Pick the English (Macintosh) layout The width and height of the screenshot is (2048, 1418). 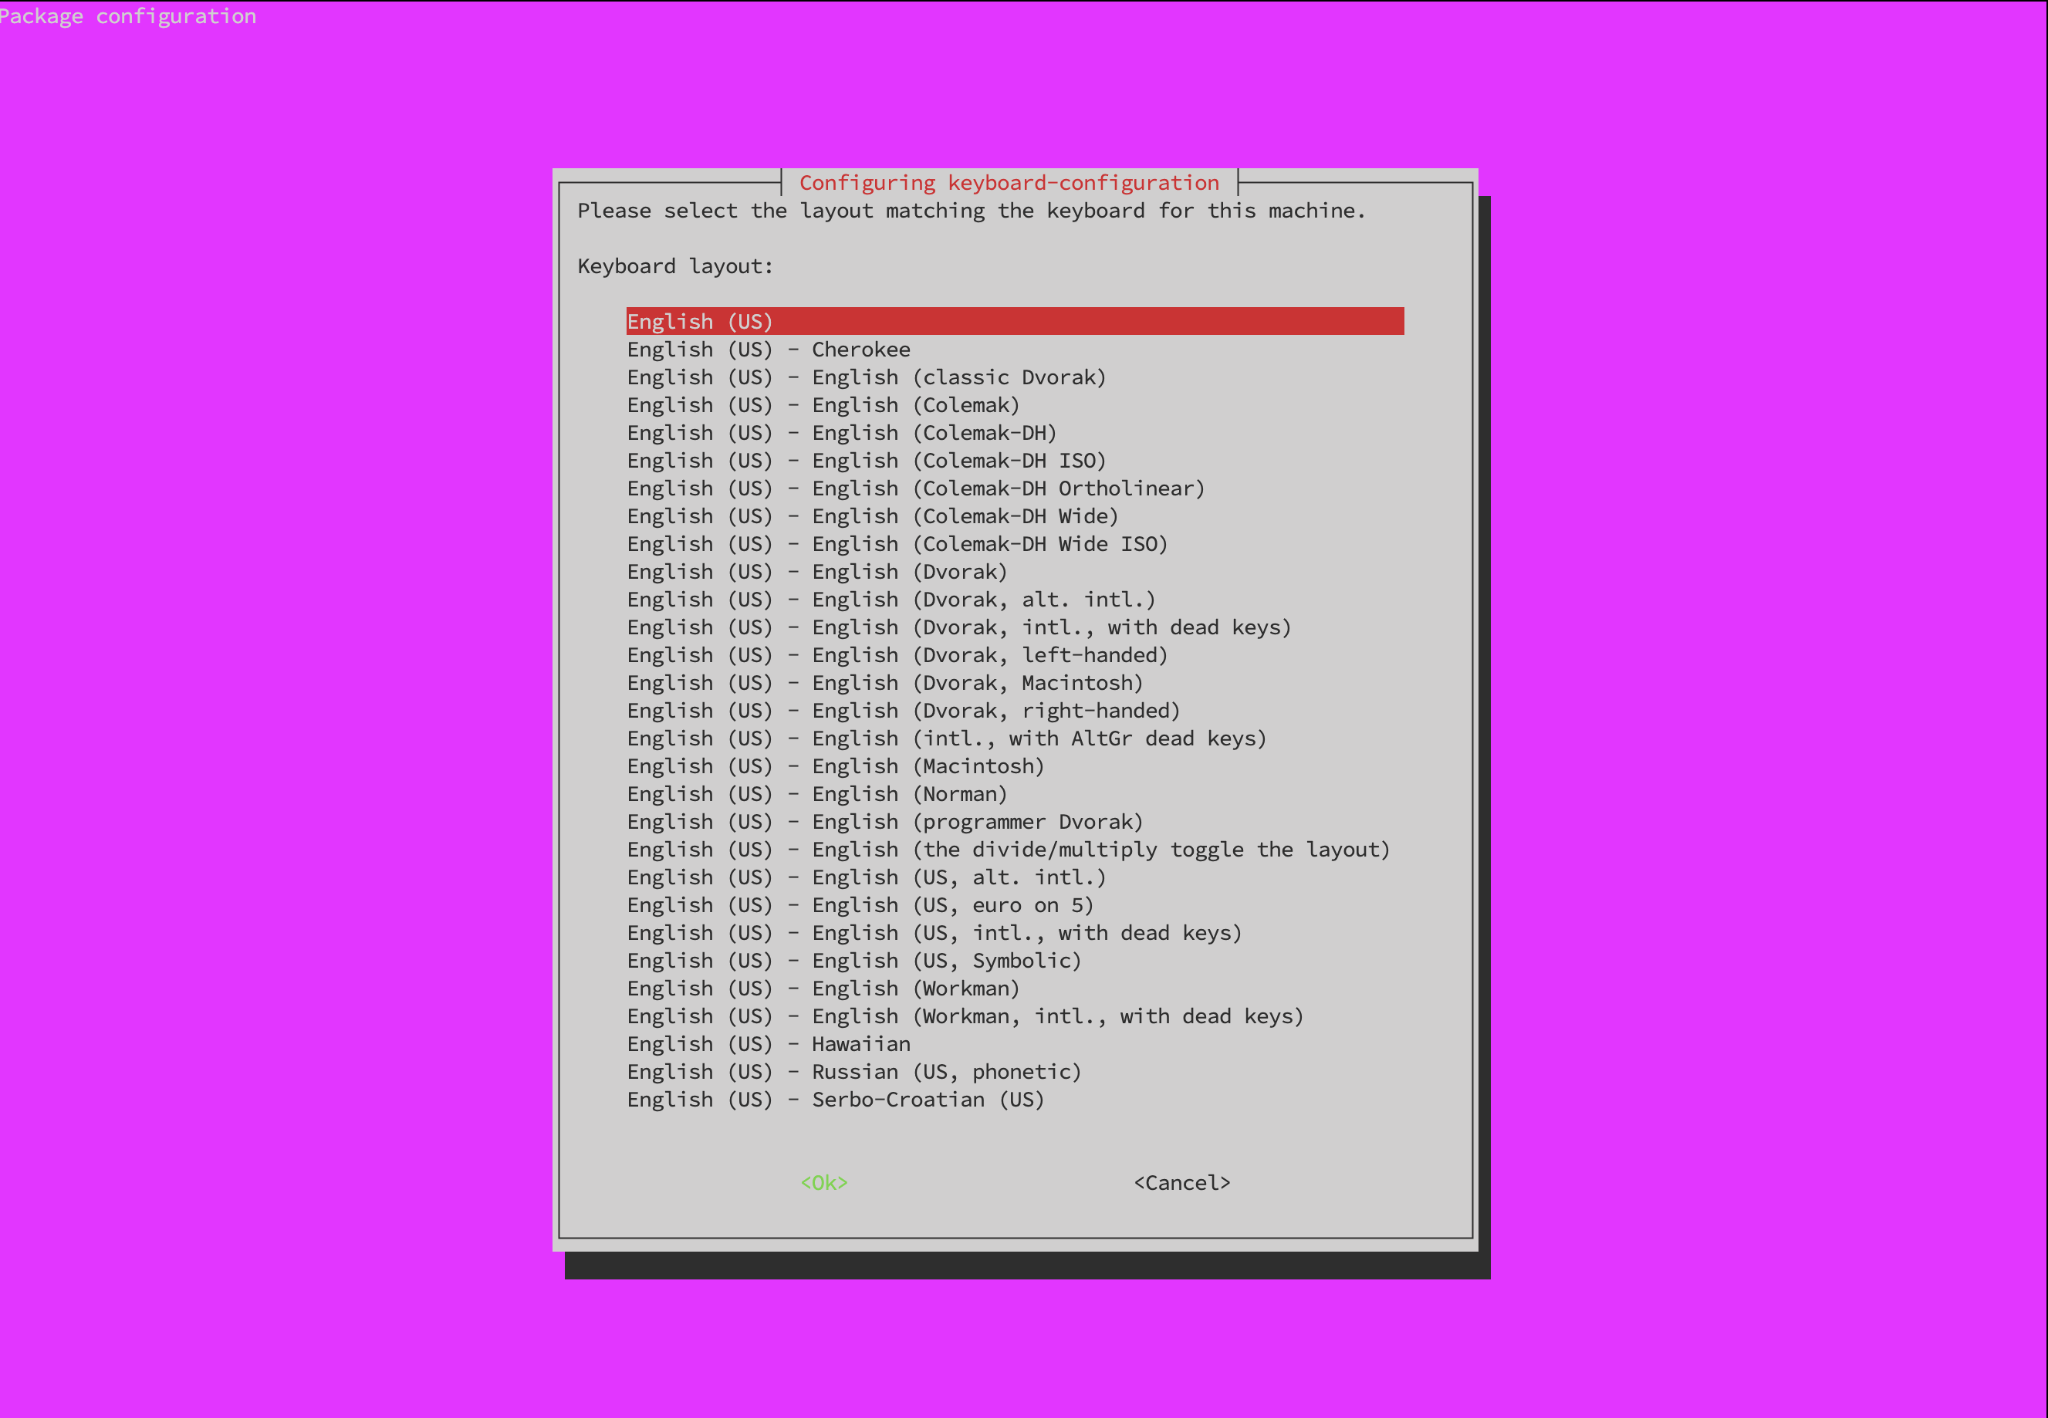point(835,767)
